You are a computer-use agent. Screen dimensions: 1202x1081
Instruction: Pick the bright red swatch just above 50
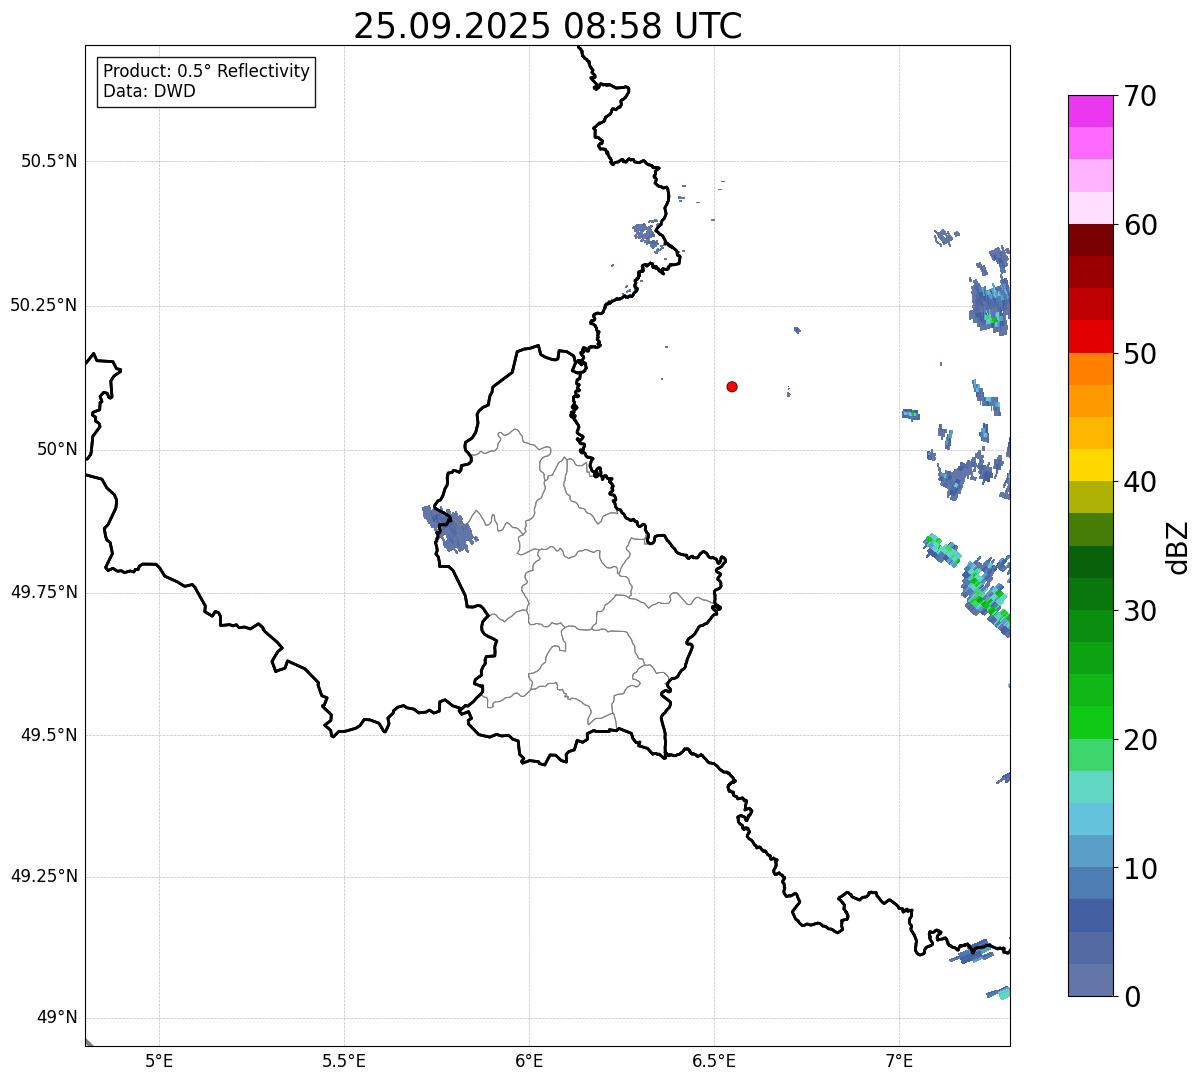pos(1091,337)
